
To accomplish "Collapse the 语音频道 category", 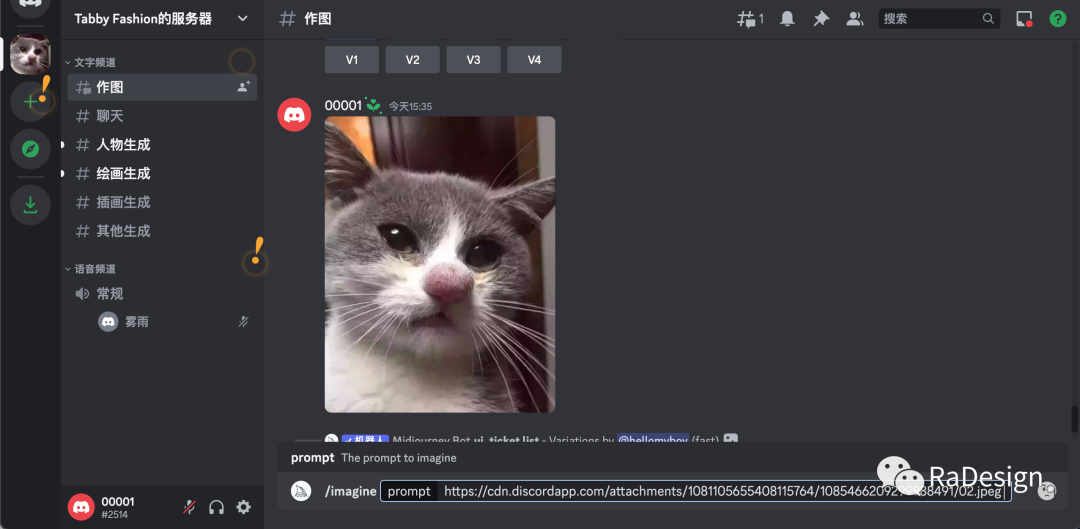I will [90, 269].
